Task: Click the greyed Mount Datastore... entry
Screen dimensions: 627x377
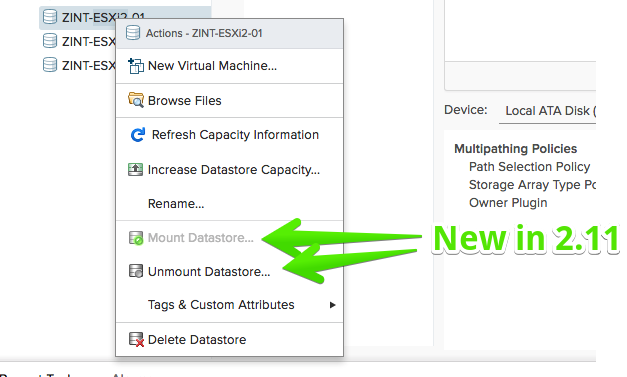Action: pos(230,238)
